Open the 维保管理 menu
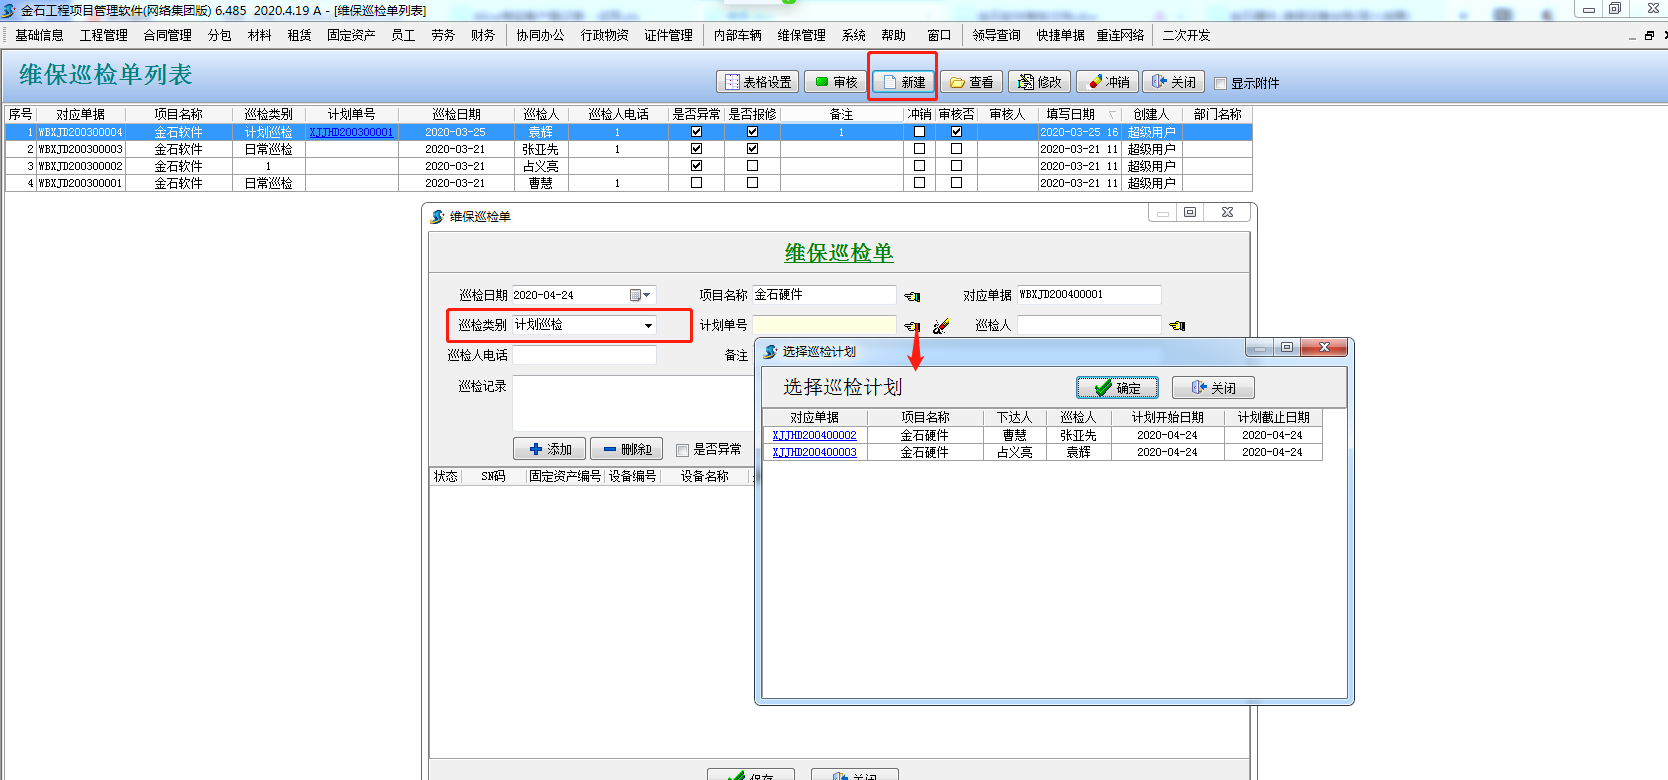The image size is (1668, 780). [x=801, y=35]
